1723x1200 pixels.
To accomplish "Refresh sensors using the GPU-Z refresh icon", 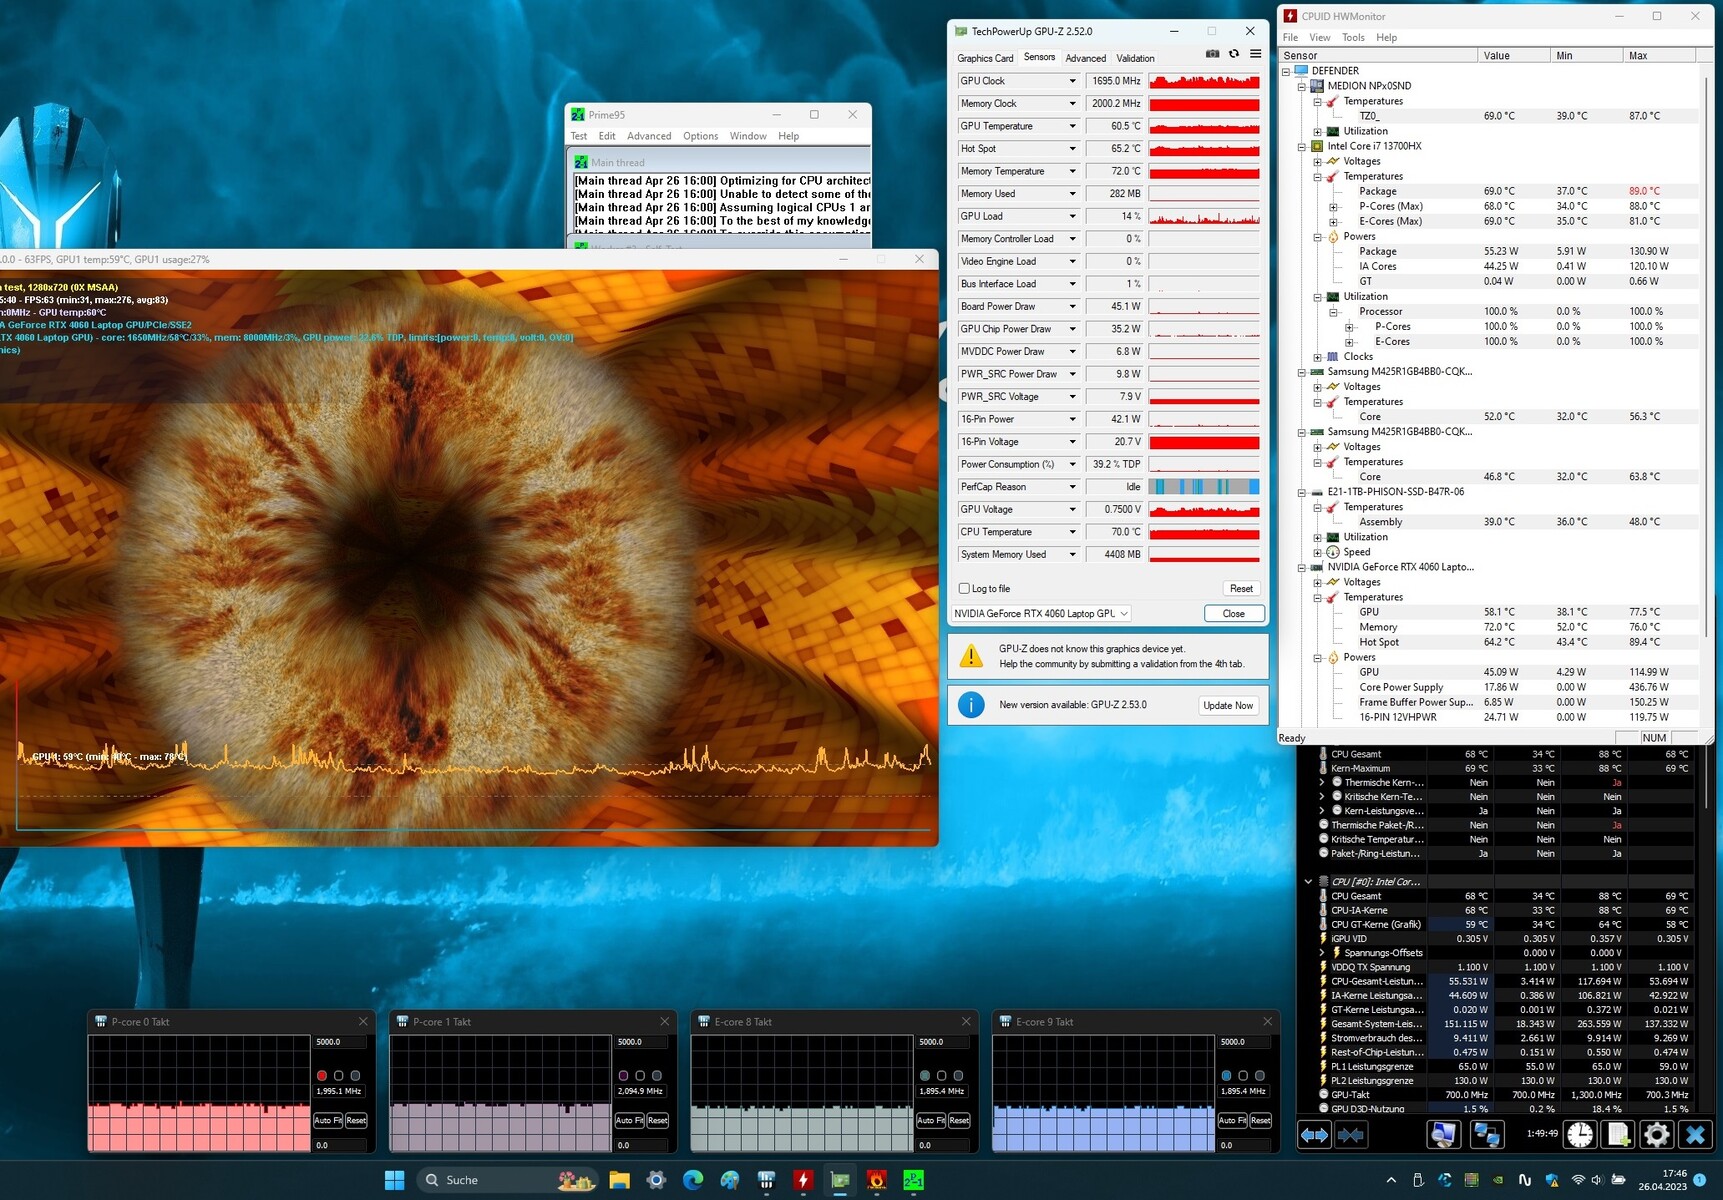I will click(1234, 54).
